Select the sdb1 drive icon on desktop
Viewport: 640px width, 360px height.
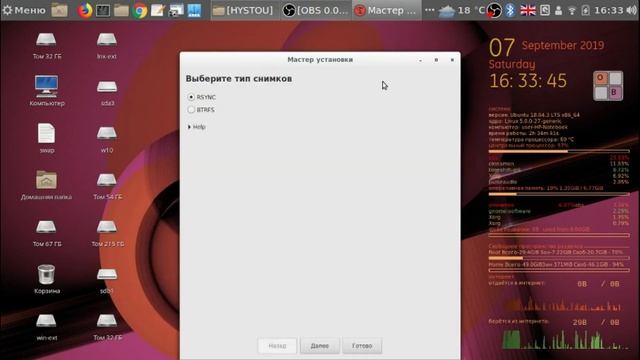coord(107,281)
